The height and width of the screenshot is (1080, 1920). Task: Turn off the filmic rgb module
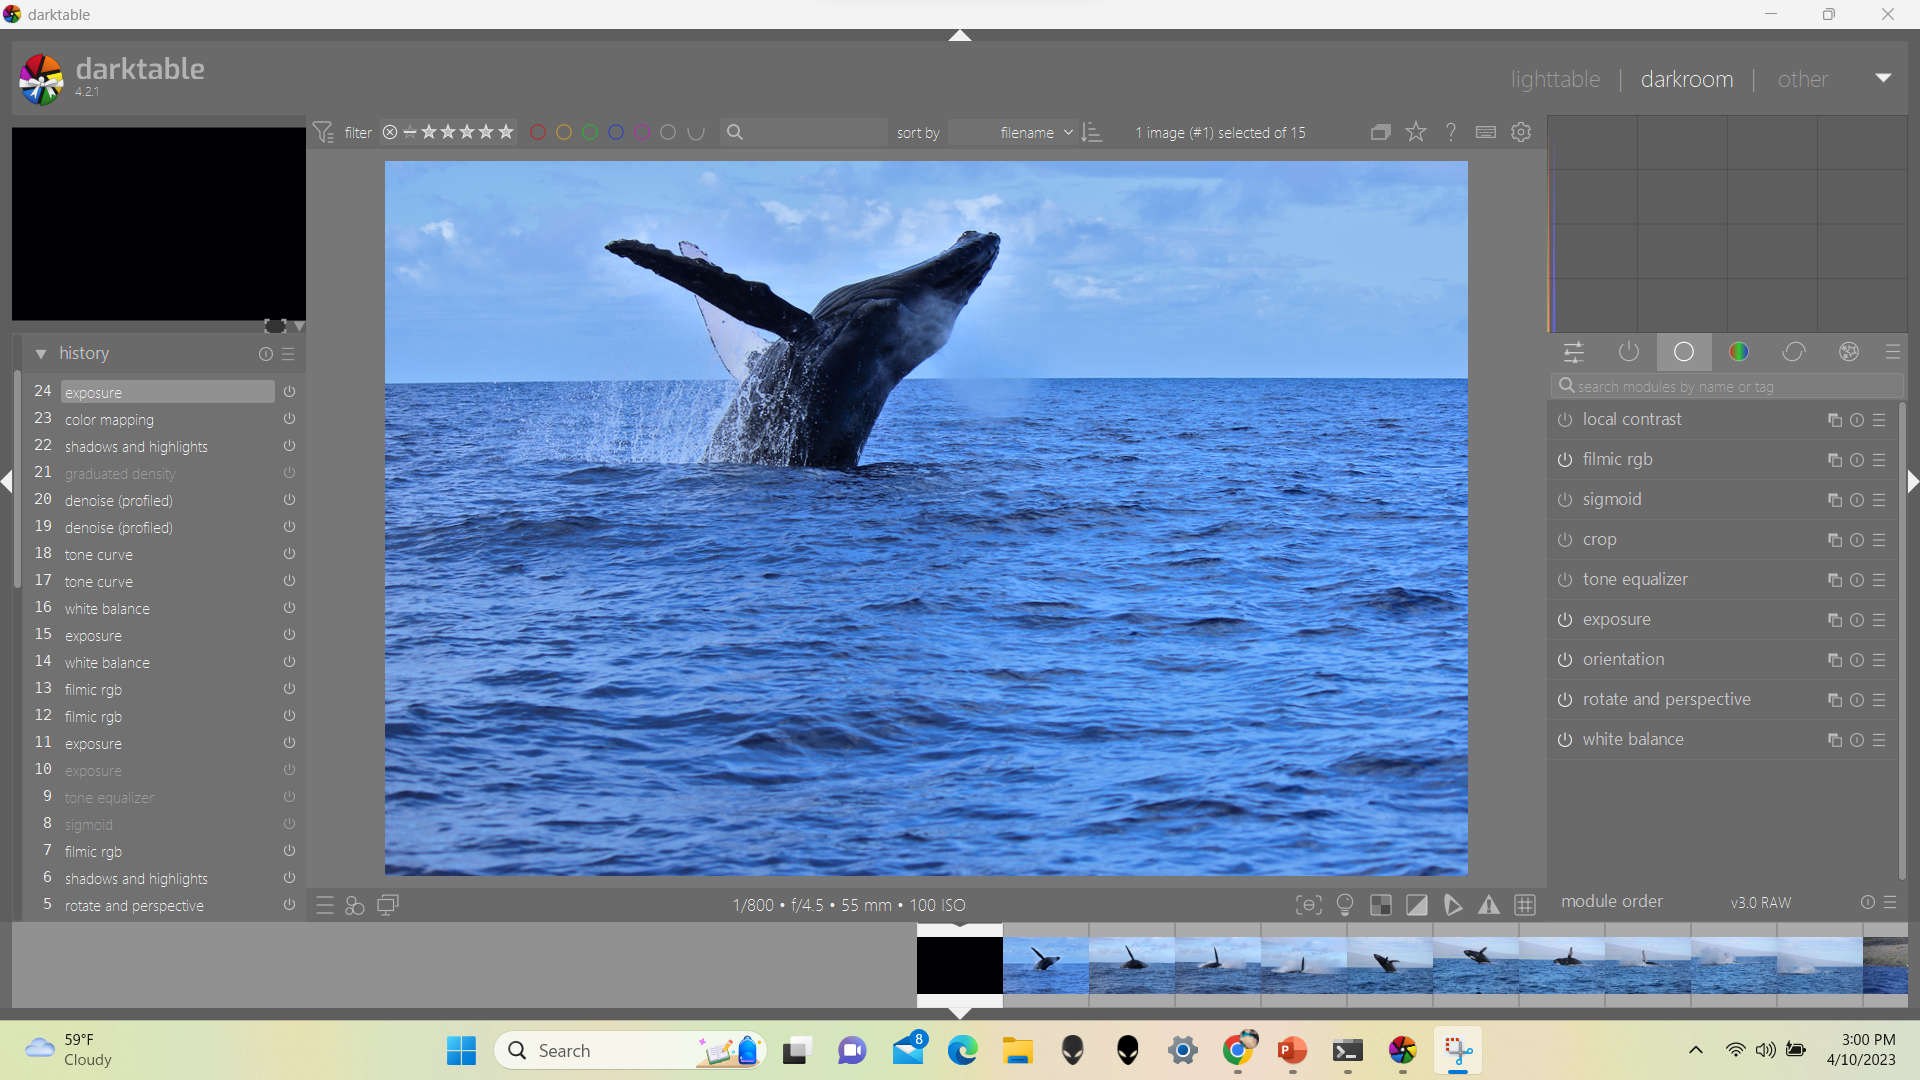point(1565,460)
